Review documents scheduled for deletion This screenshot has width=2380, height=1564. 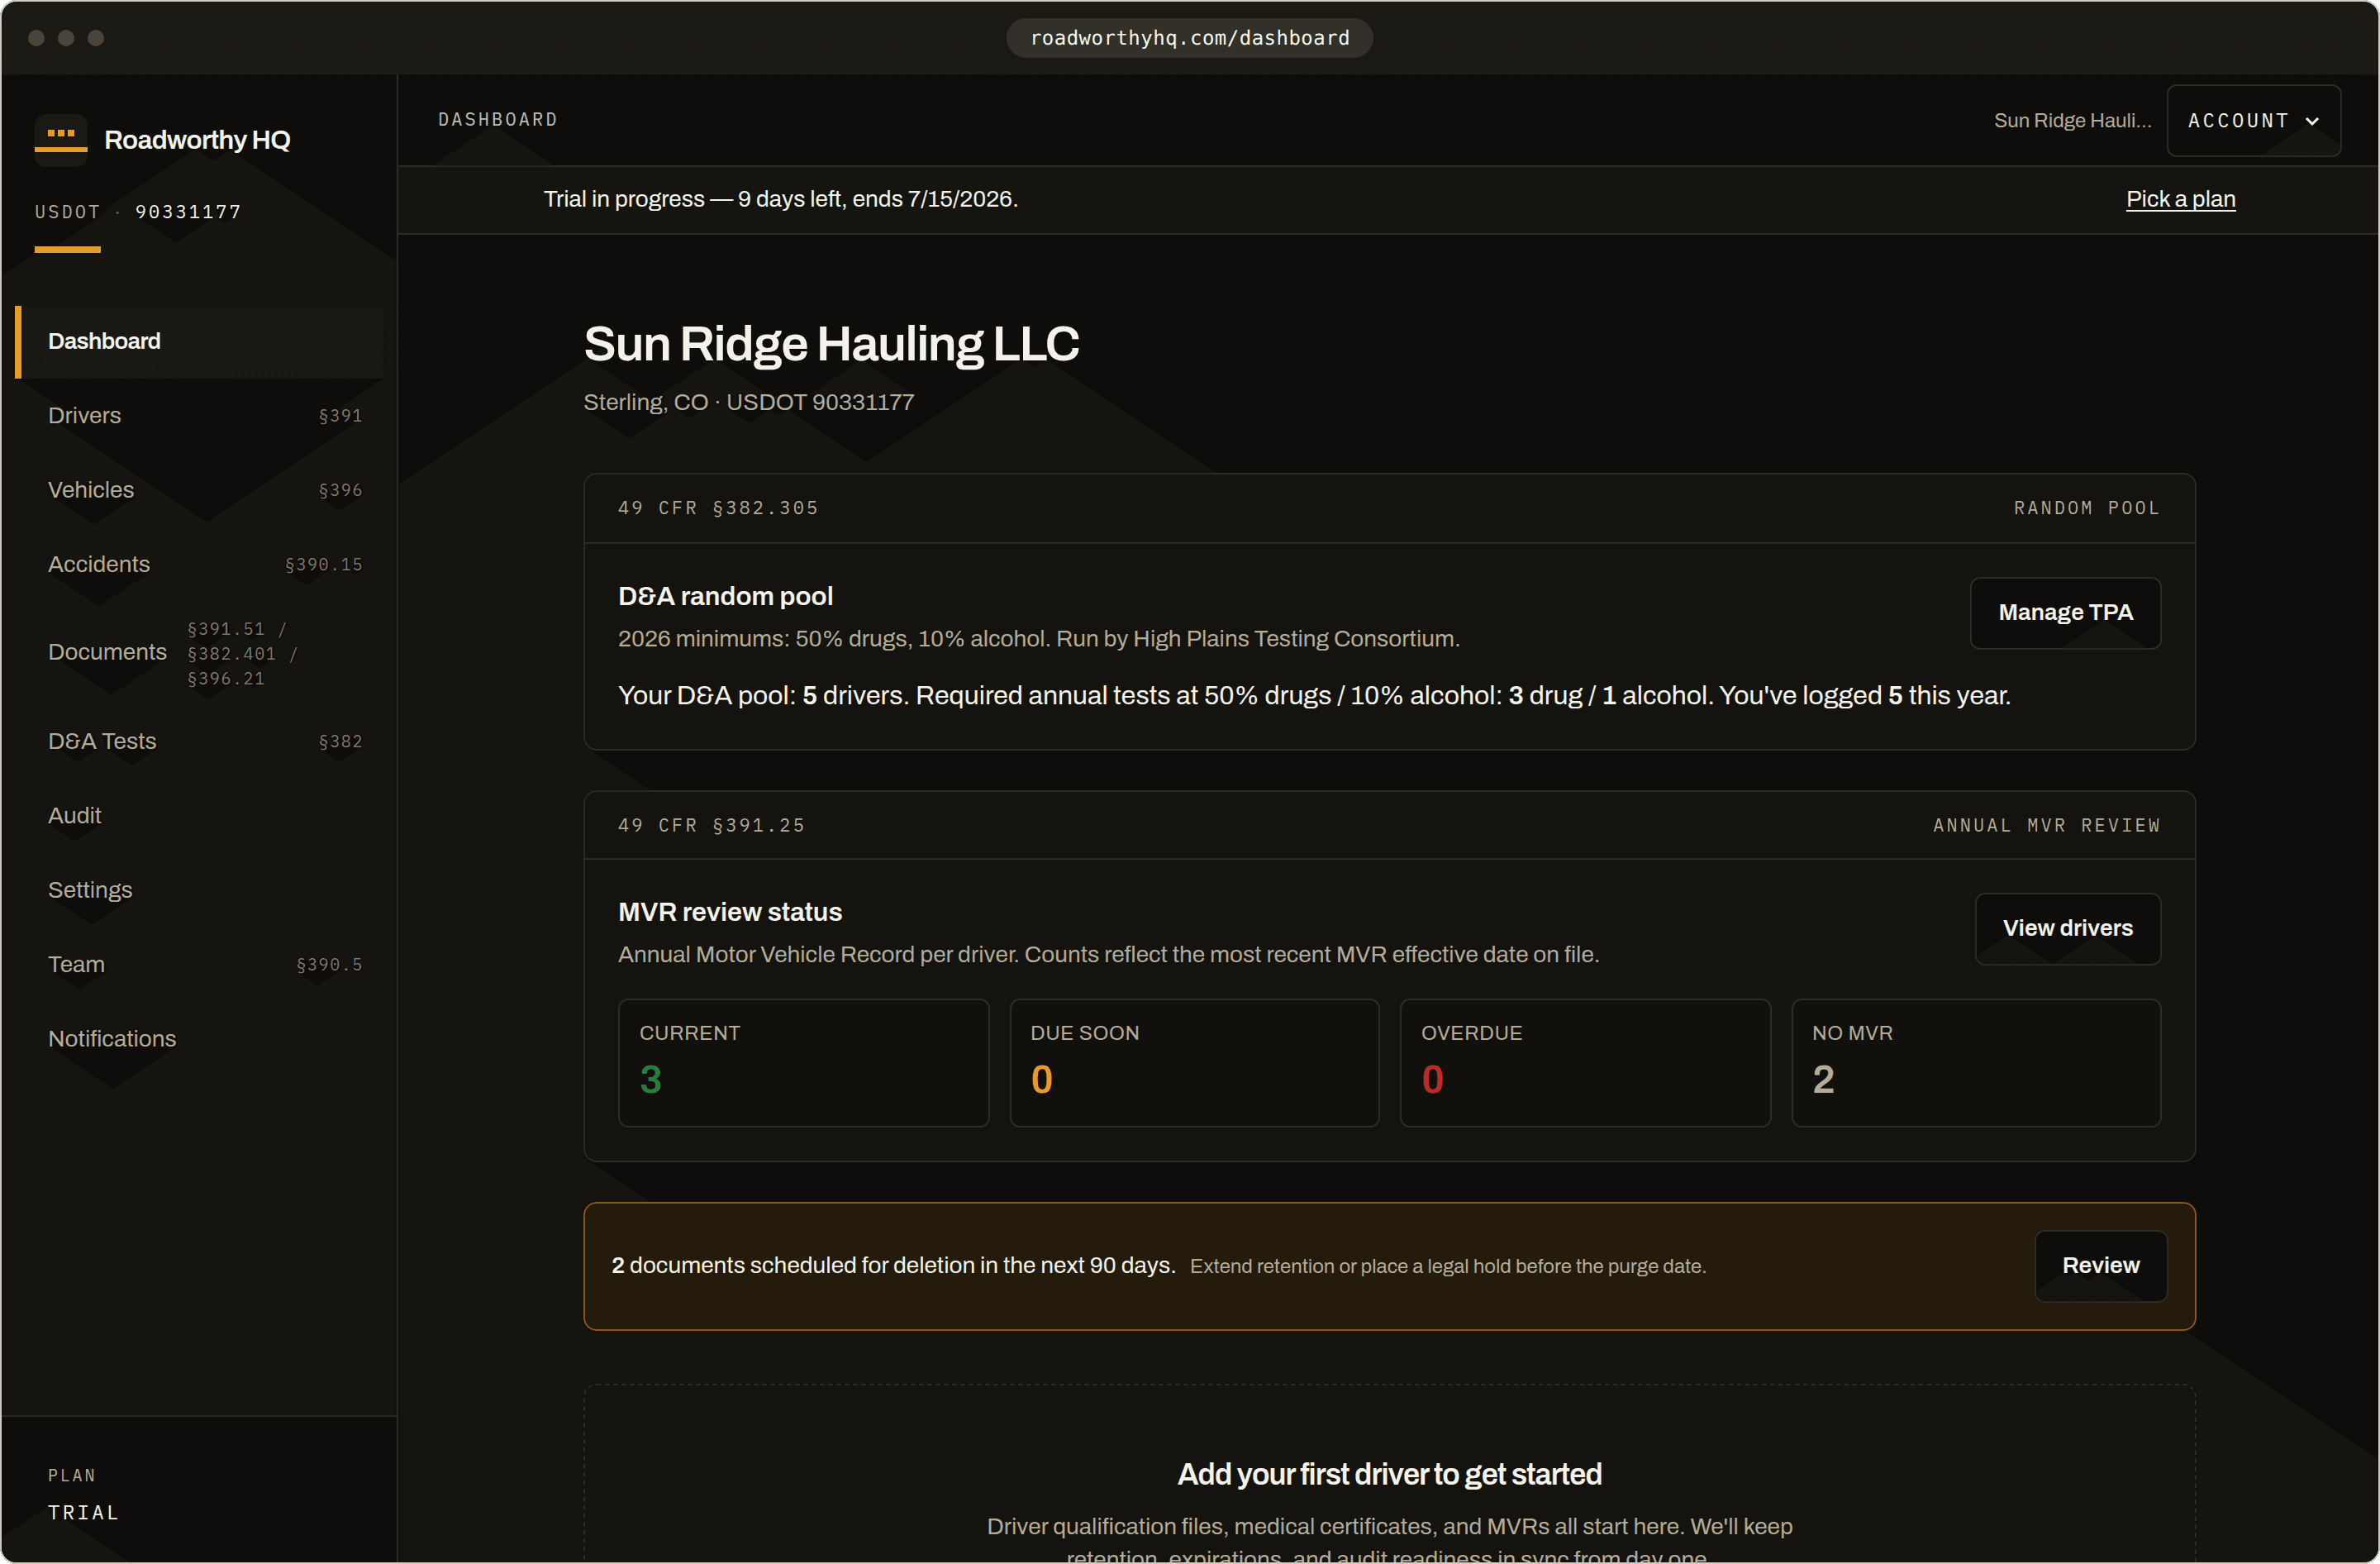point(2100,1266)
